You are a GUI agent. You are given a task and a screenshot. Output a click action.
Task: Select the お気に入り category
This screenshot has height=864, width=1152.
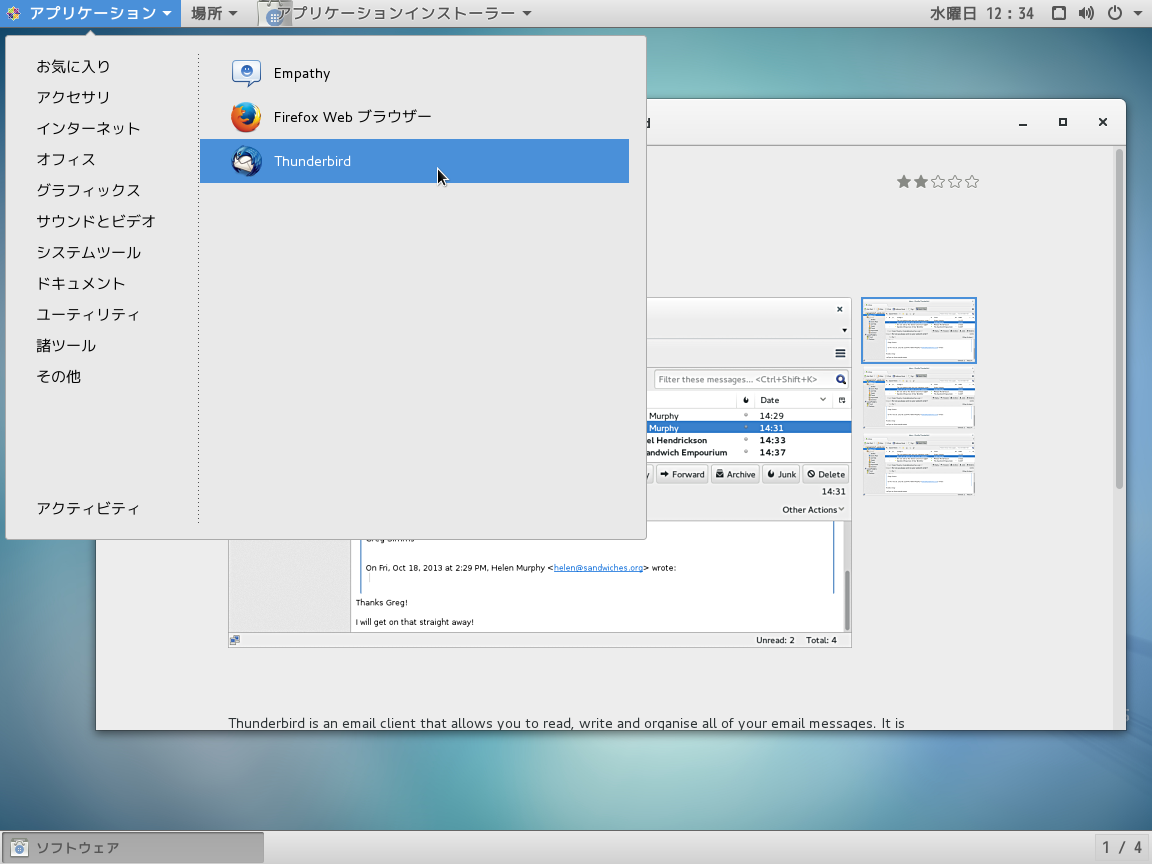click(73, 66)
